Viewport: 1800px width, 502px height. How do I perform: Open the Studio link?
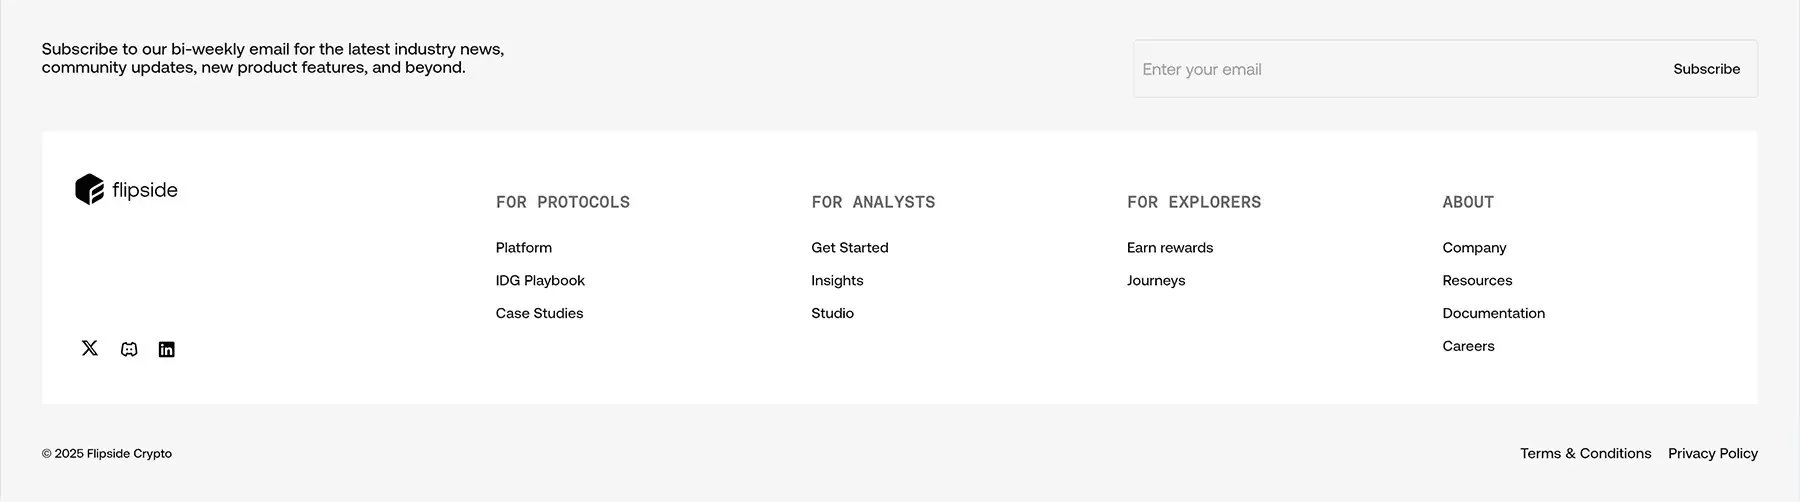pyautogui.click(x=832, y=313)
